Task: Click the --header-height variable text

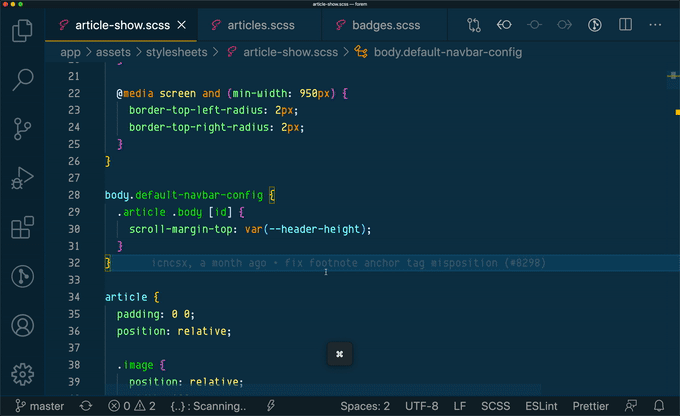Action: tap(314, 229)
